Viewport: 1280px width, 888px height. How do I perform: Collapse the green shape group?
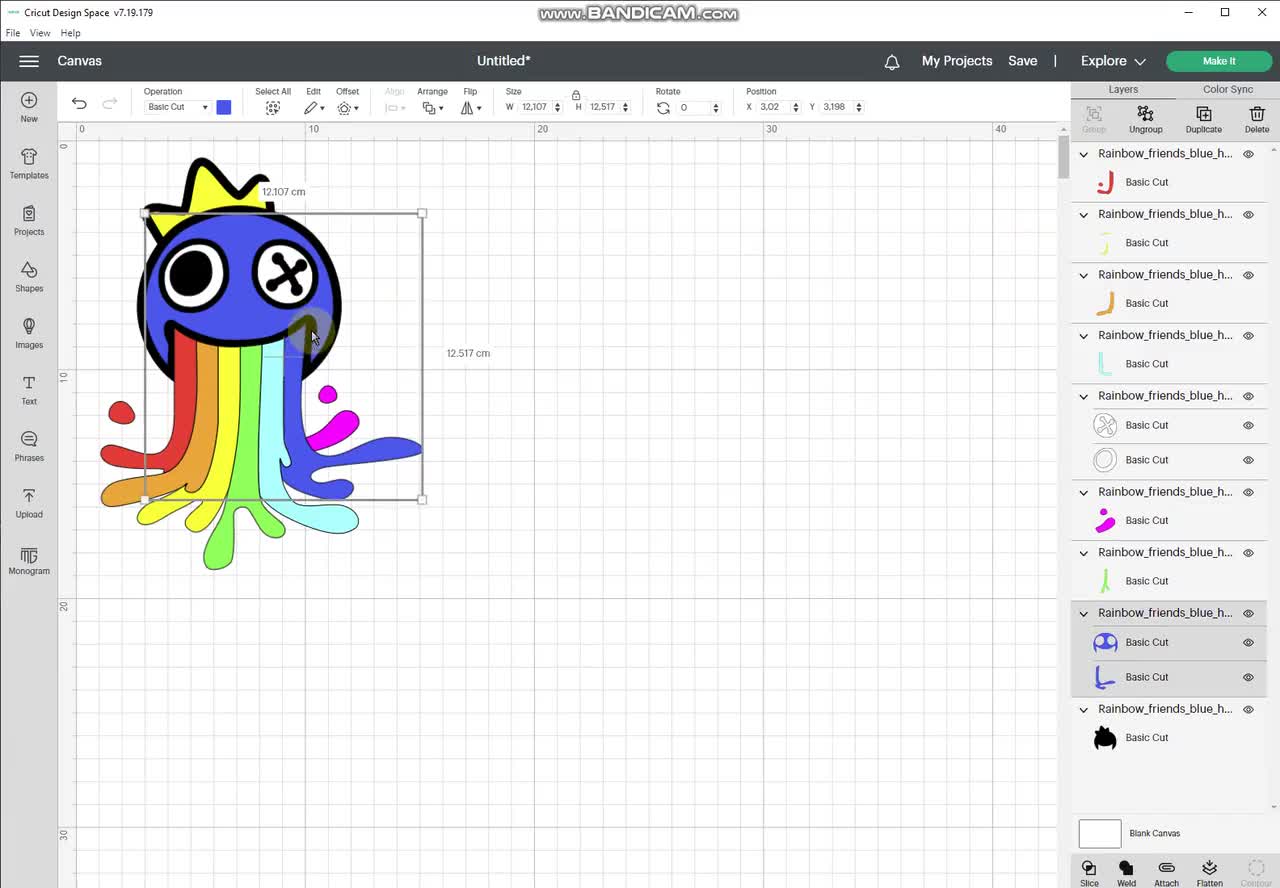tap(1083, 553)
